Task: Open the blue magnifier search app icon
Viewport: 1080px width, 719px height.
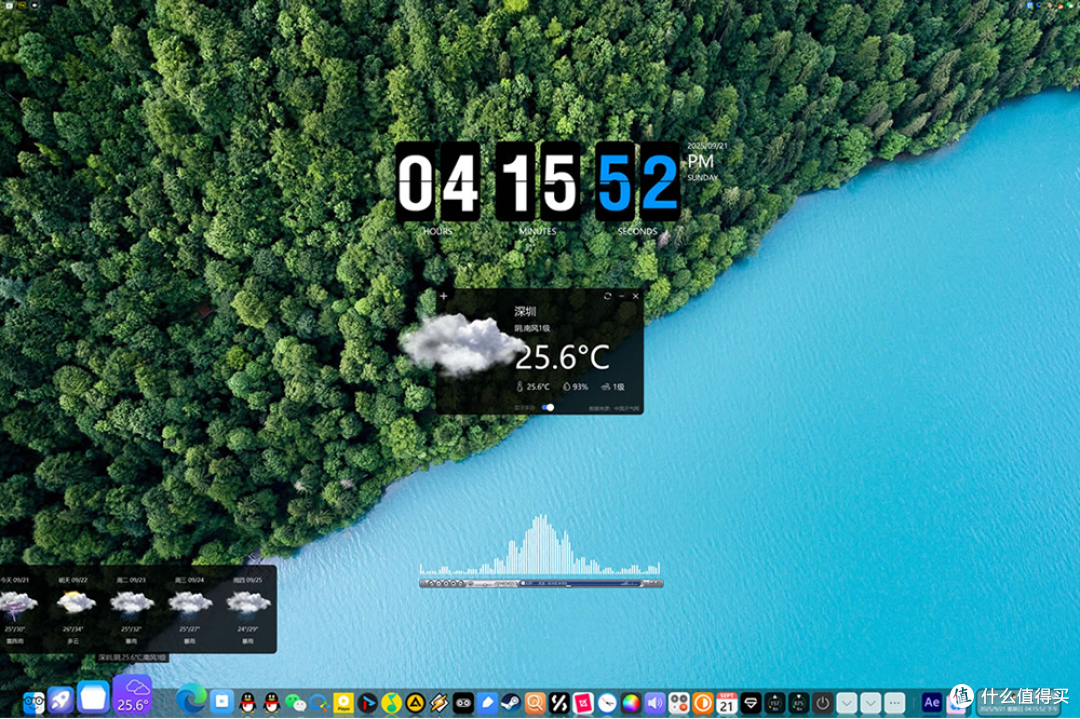Action: (x=319, y=702)
